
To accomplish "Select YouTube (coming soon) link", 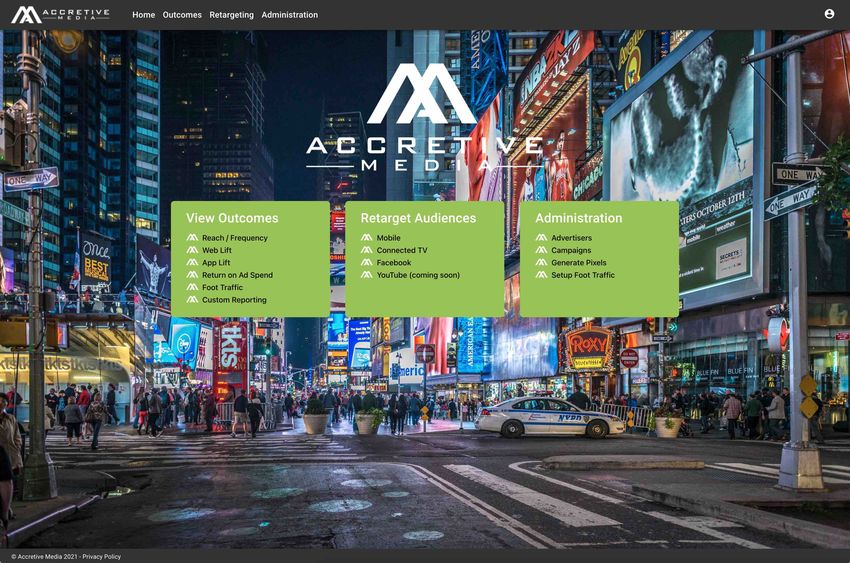I will pyautogui.click(x=418, y=275).
